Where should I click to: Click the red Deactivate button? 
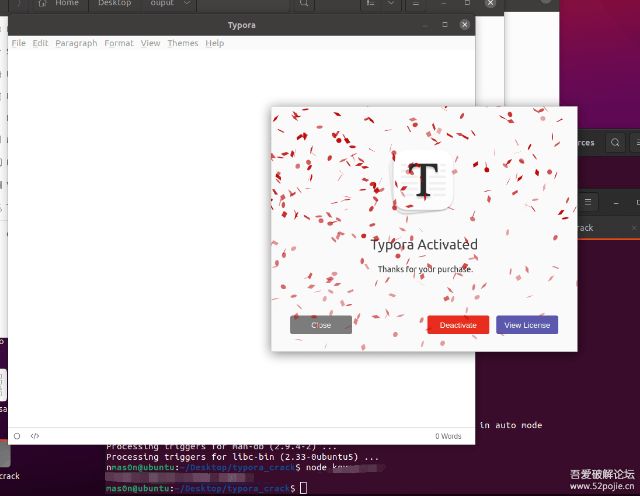tap(458, 325)
